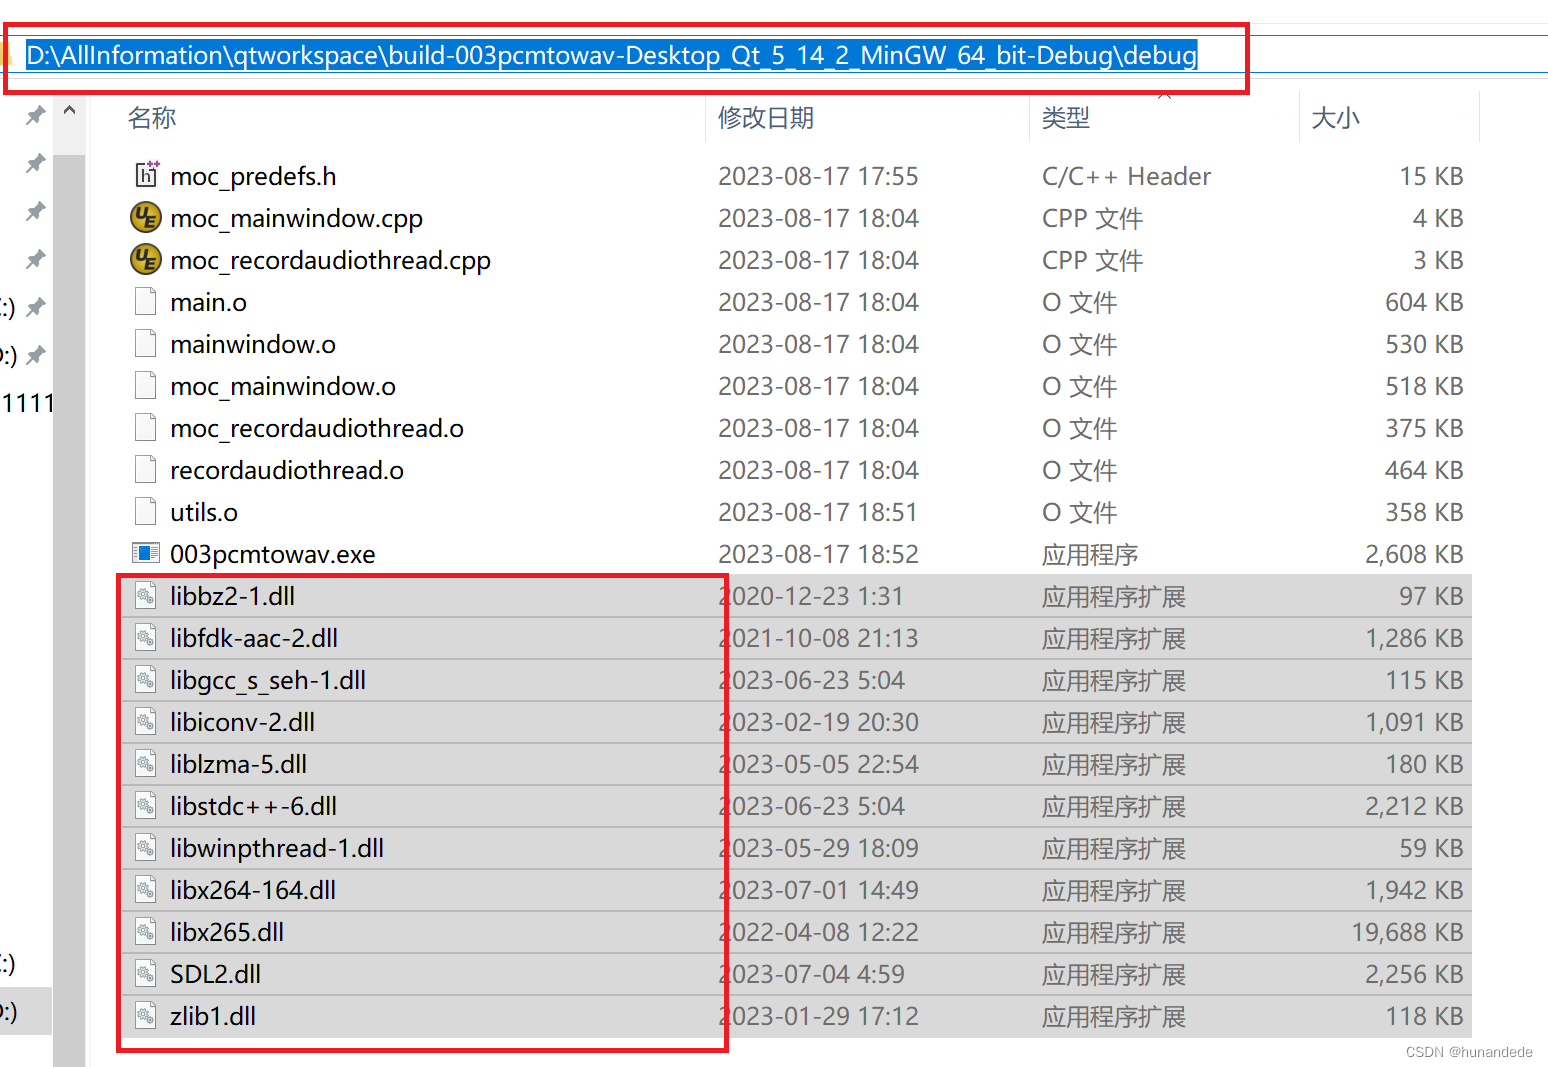The height and width of the screenshot is (1067, 1548).
Task: Select the file name libstdc++-6.dll
Action: 253,806
